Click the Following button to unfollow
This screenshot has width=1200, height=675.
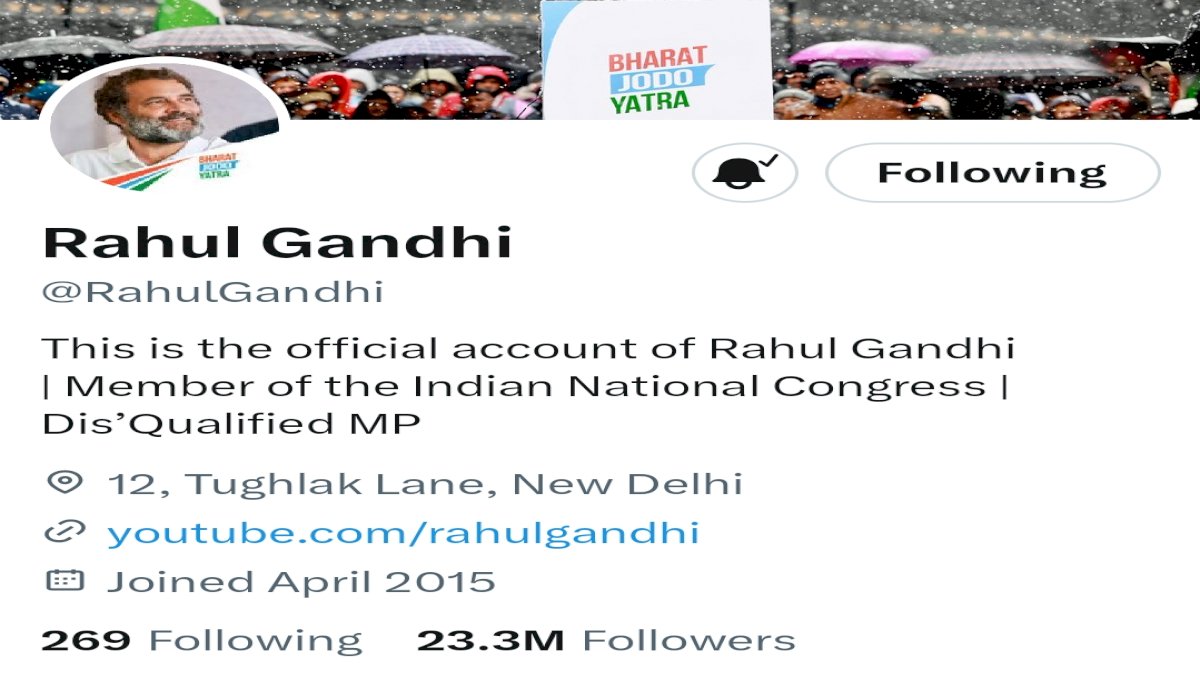(992, 173)
